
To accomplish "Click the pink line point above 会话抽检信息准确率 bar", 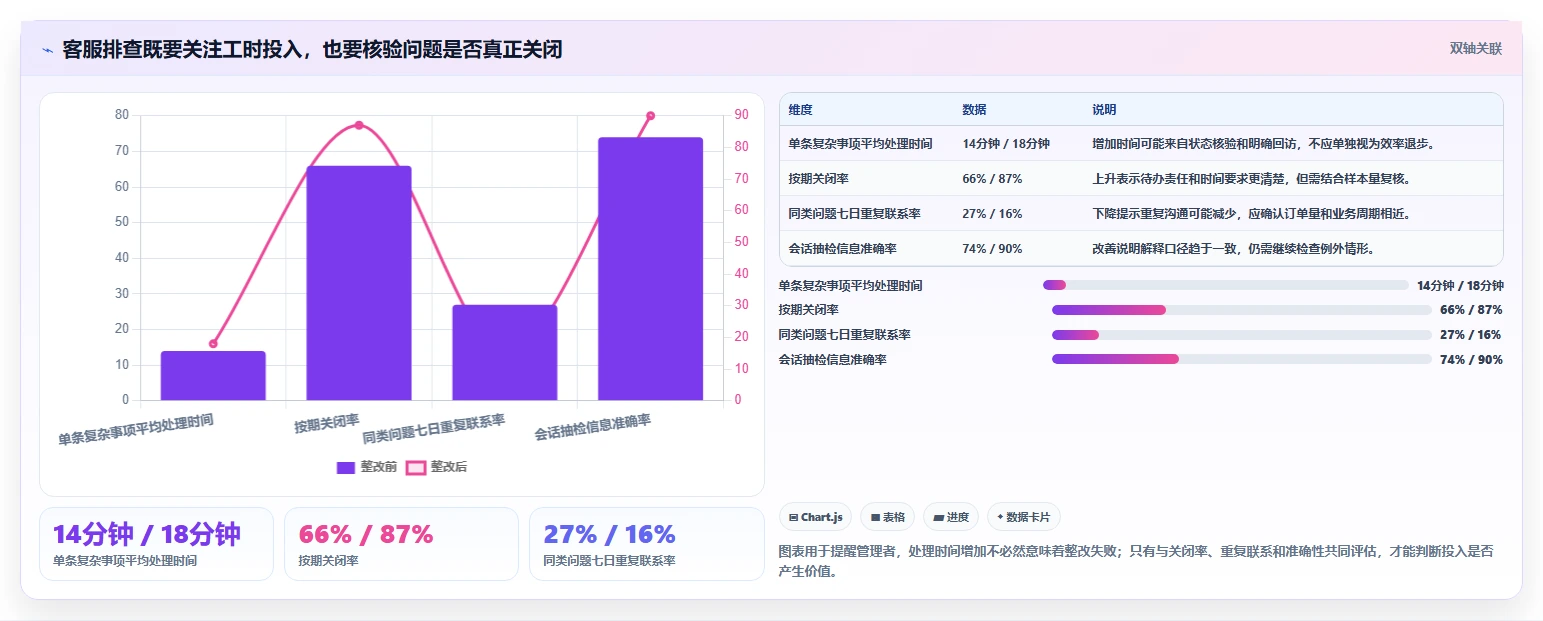I will click(650, 116).
